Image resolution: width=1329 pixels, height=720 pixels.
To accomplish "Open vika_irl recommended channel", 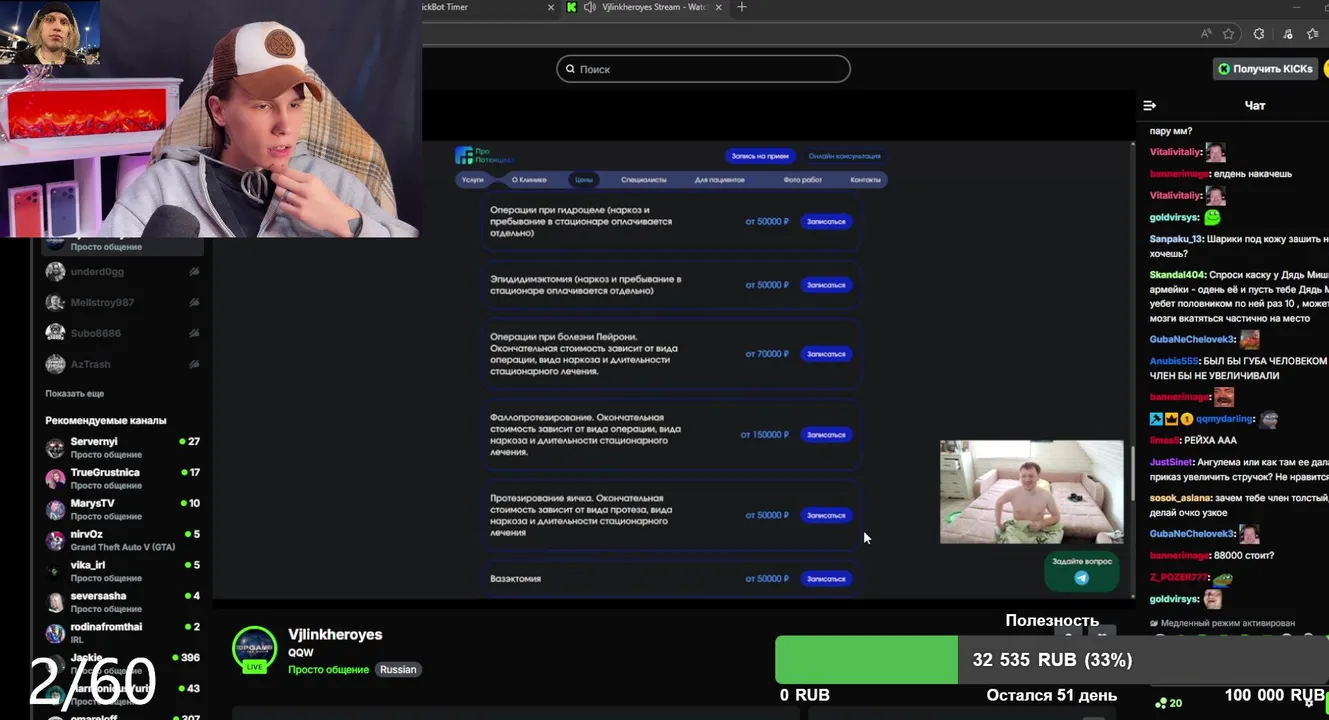I will (x=120, y=571).
